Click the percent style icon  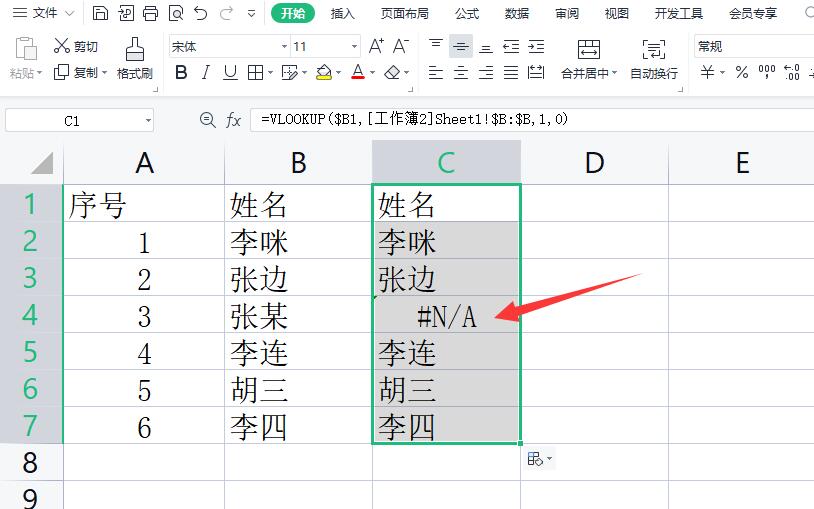coord(741,72)
